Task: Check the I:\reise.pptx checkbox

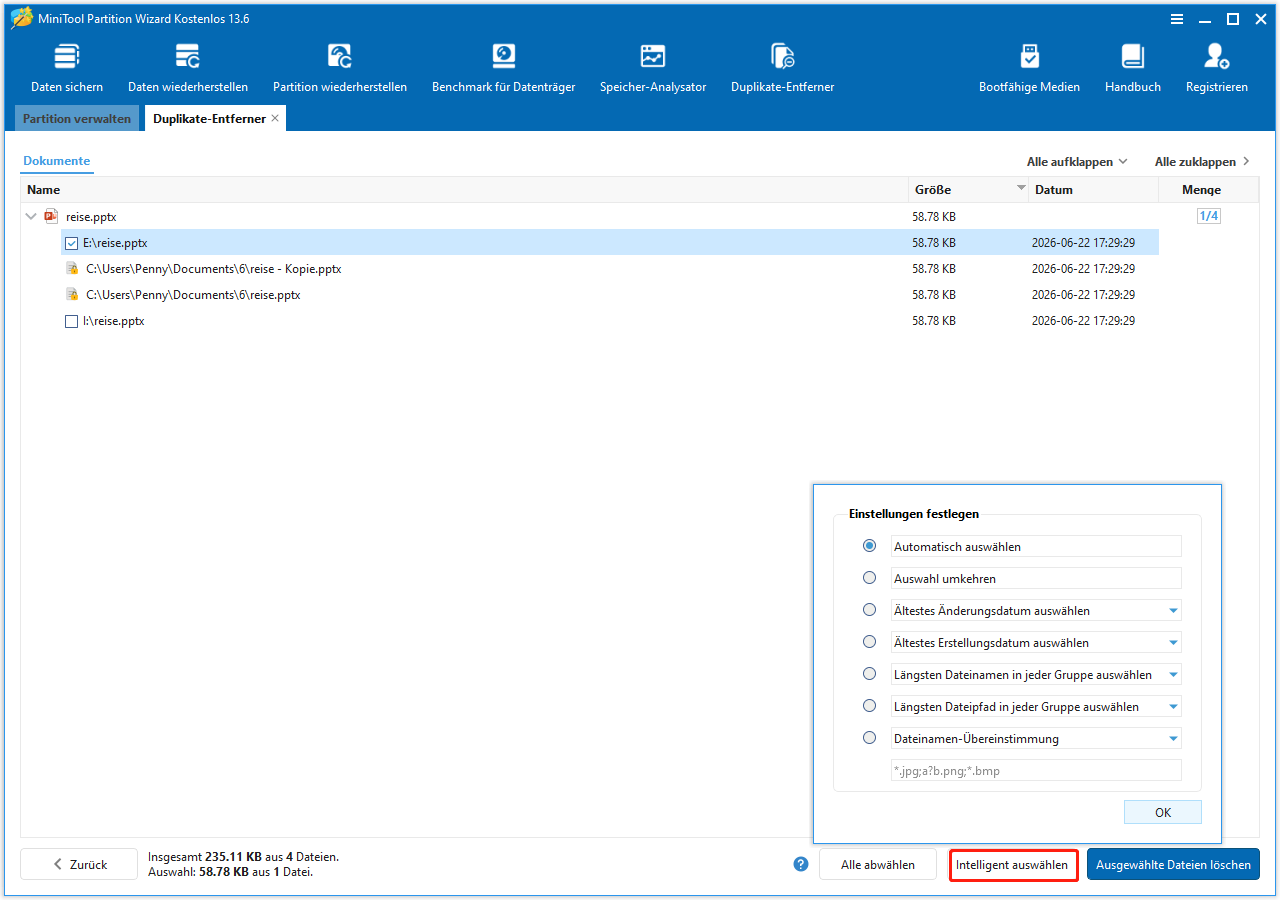Action: point(71,321)
